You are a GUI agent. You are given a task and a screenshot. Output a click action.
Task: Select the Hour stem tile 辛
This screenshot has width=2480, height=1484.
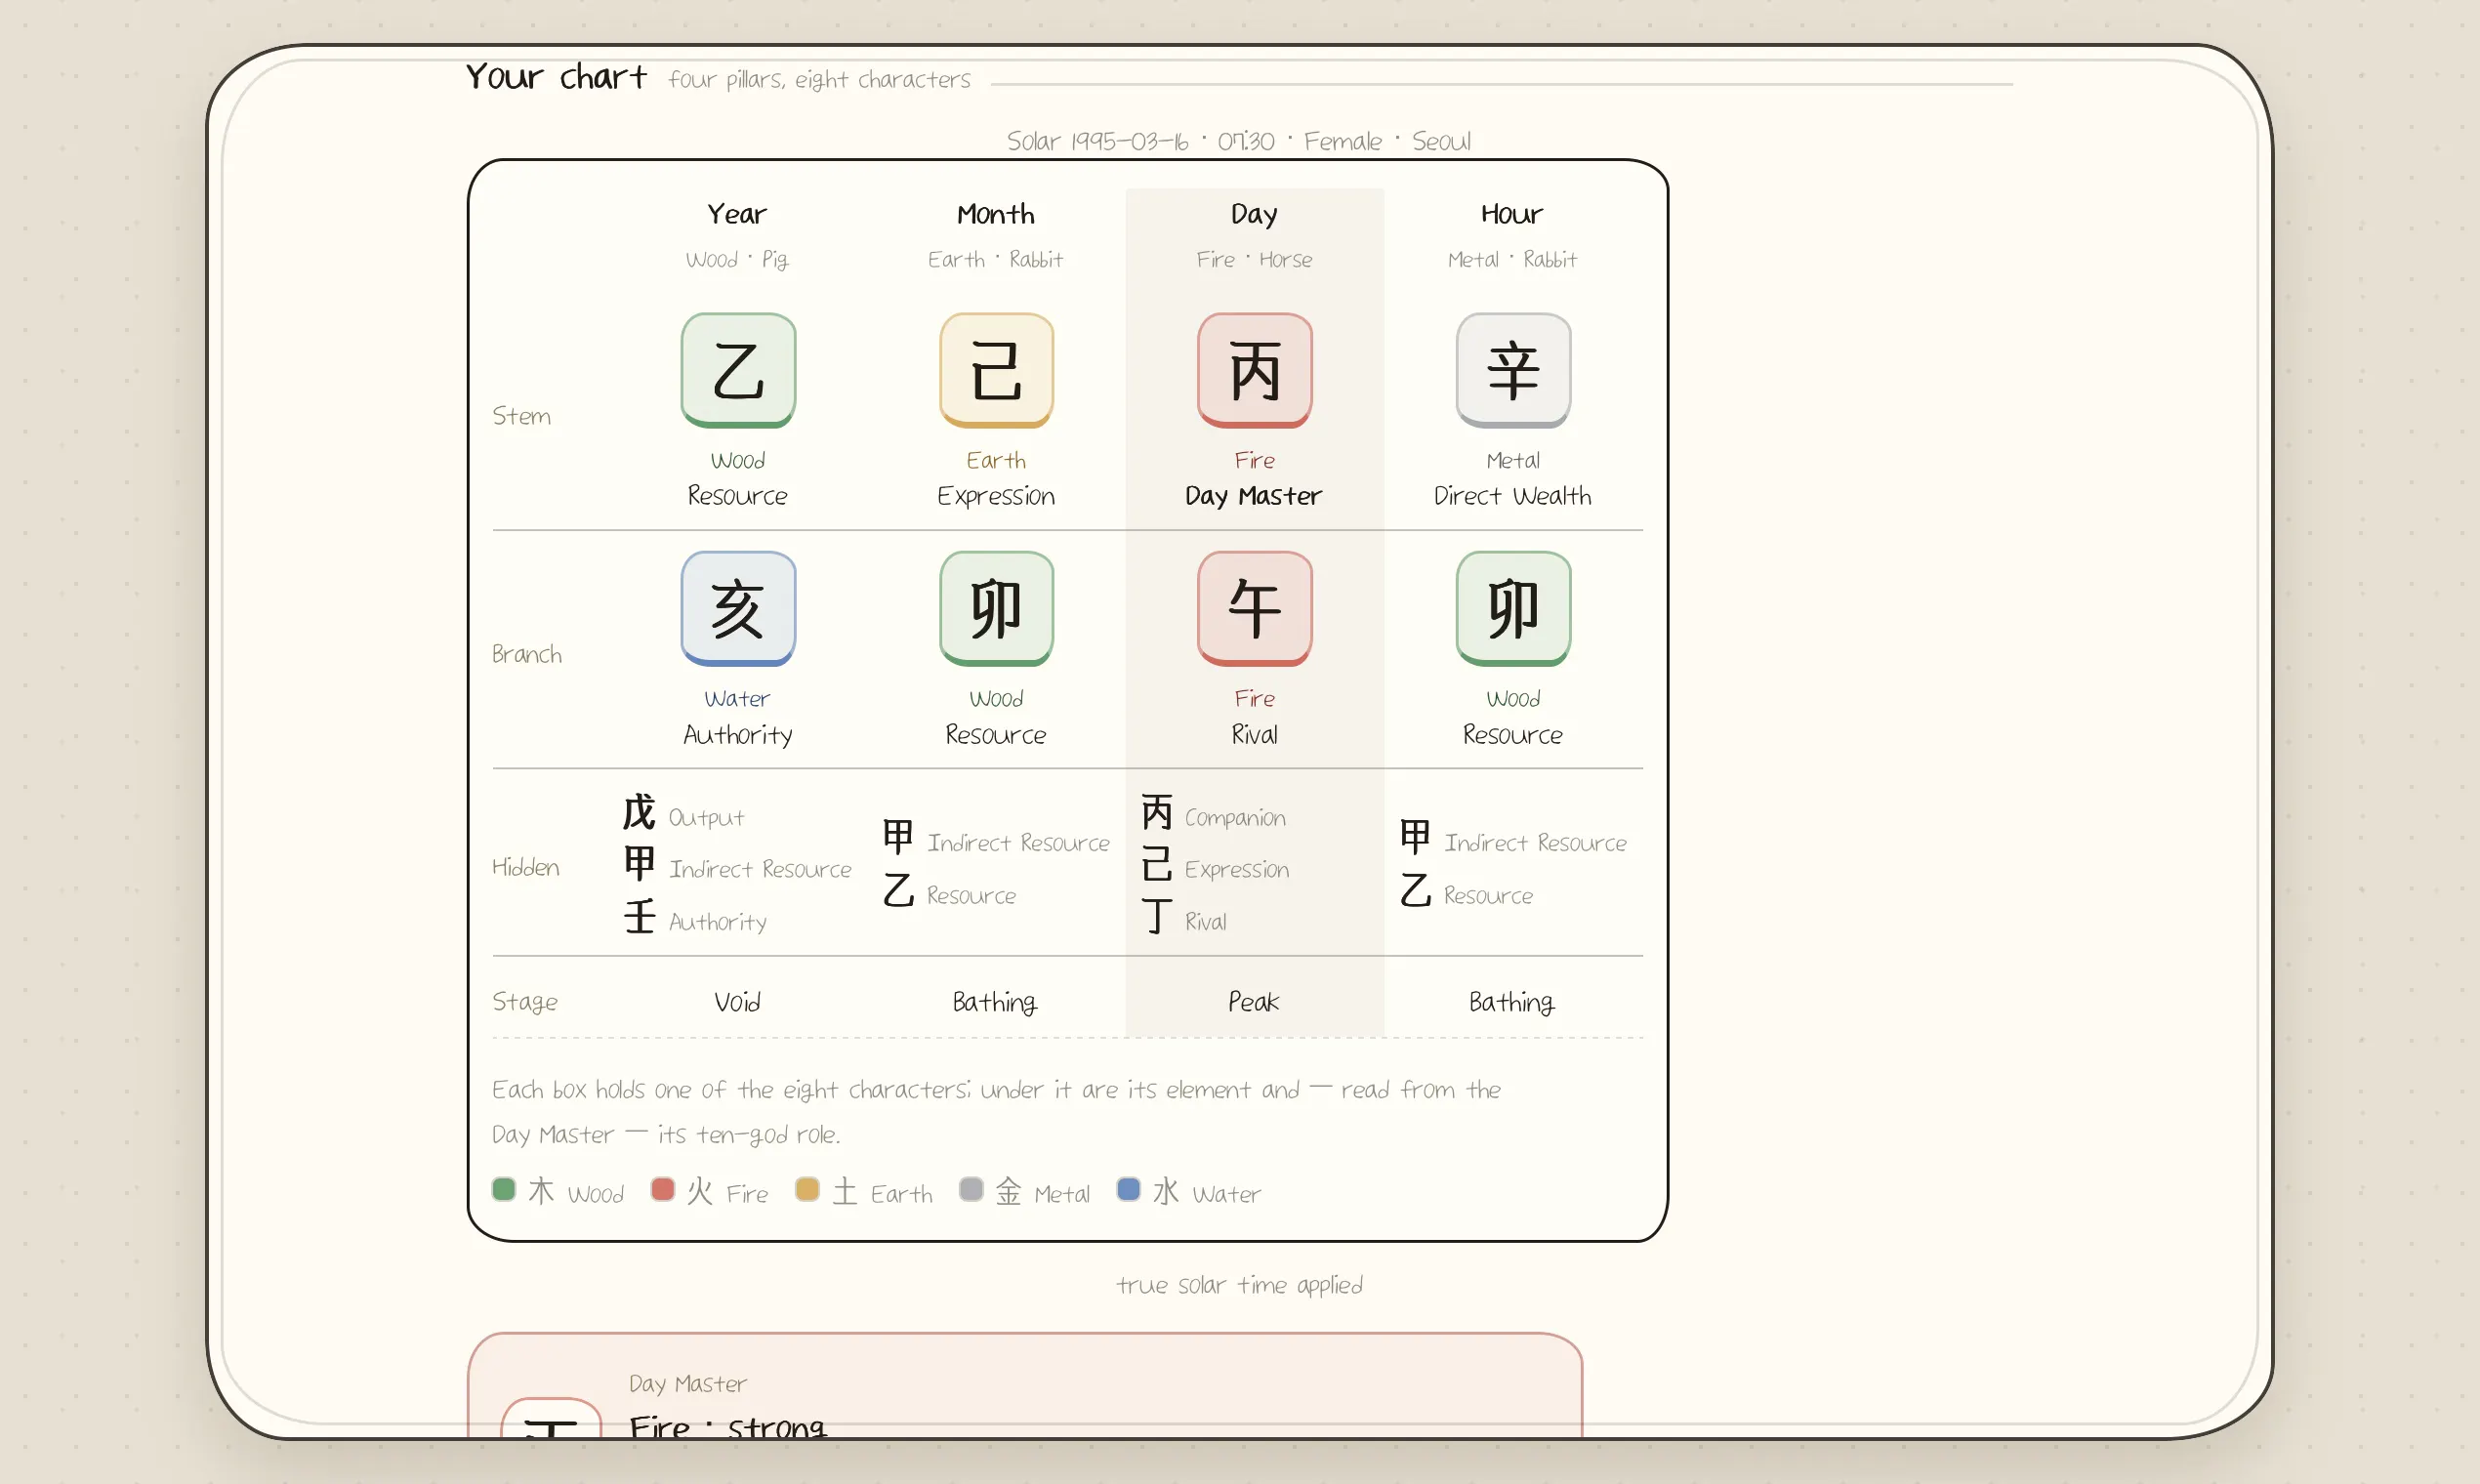point(1513,370)
